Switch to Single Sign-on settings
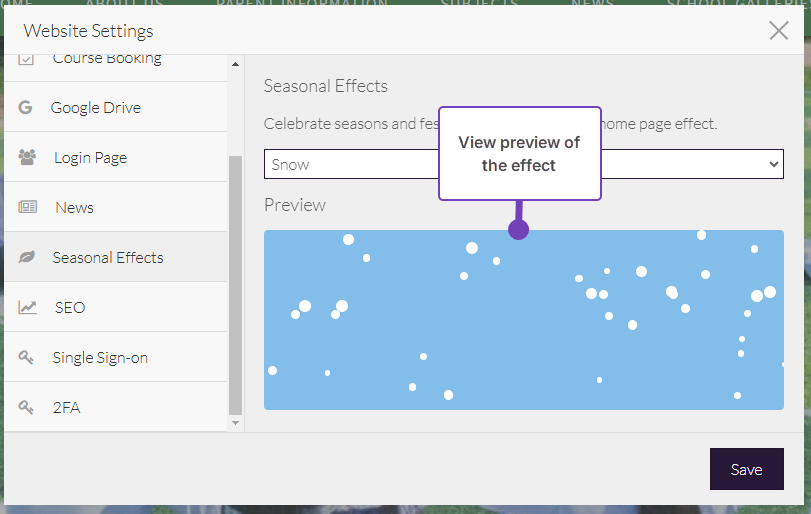Screen dimensions: 811x514 100,357
